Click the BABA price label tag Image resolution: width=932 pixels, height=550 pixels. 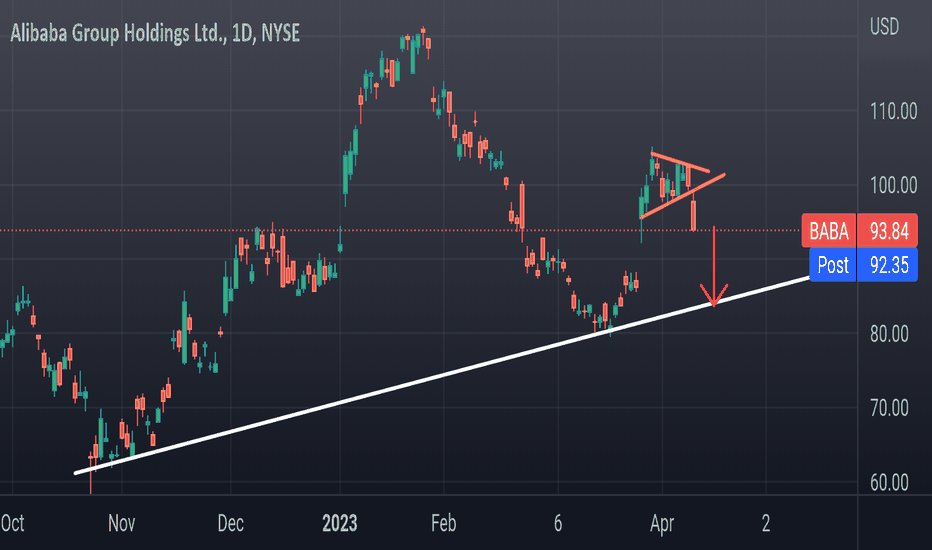tap(829, 231)
